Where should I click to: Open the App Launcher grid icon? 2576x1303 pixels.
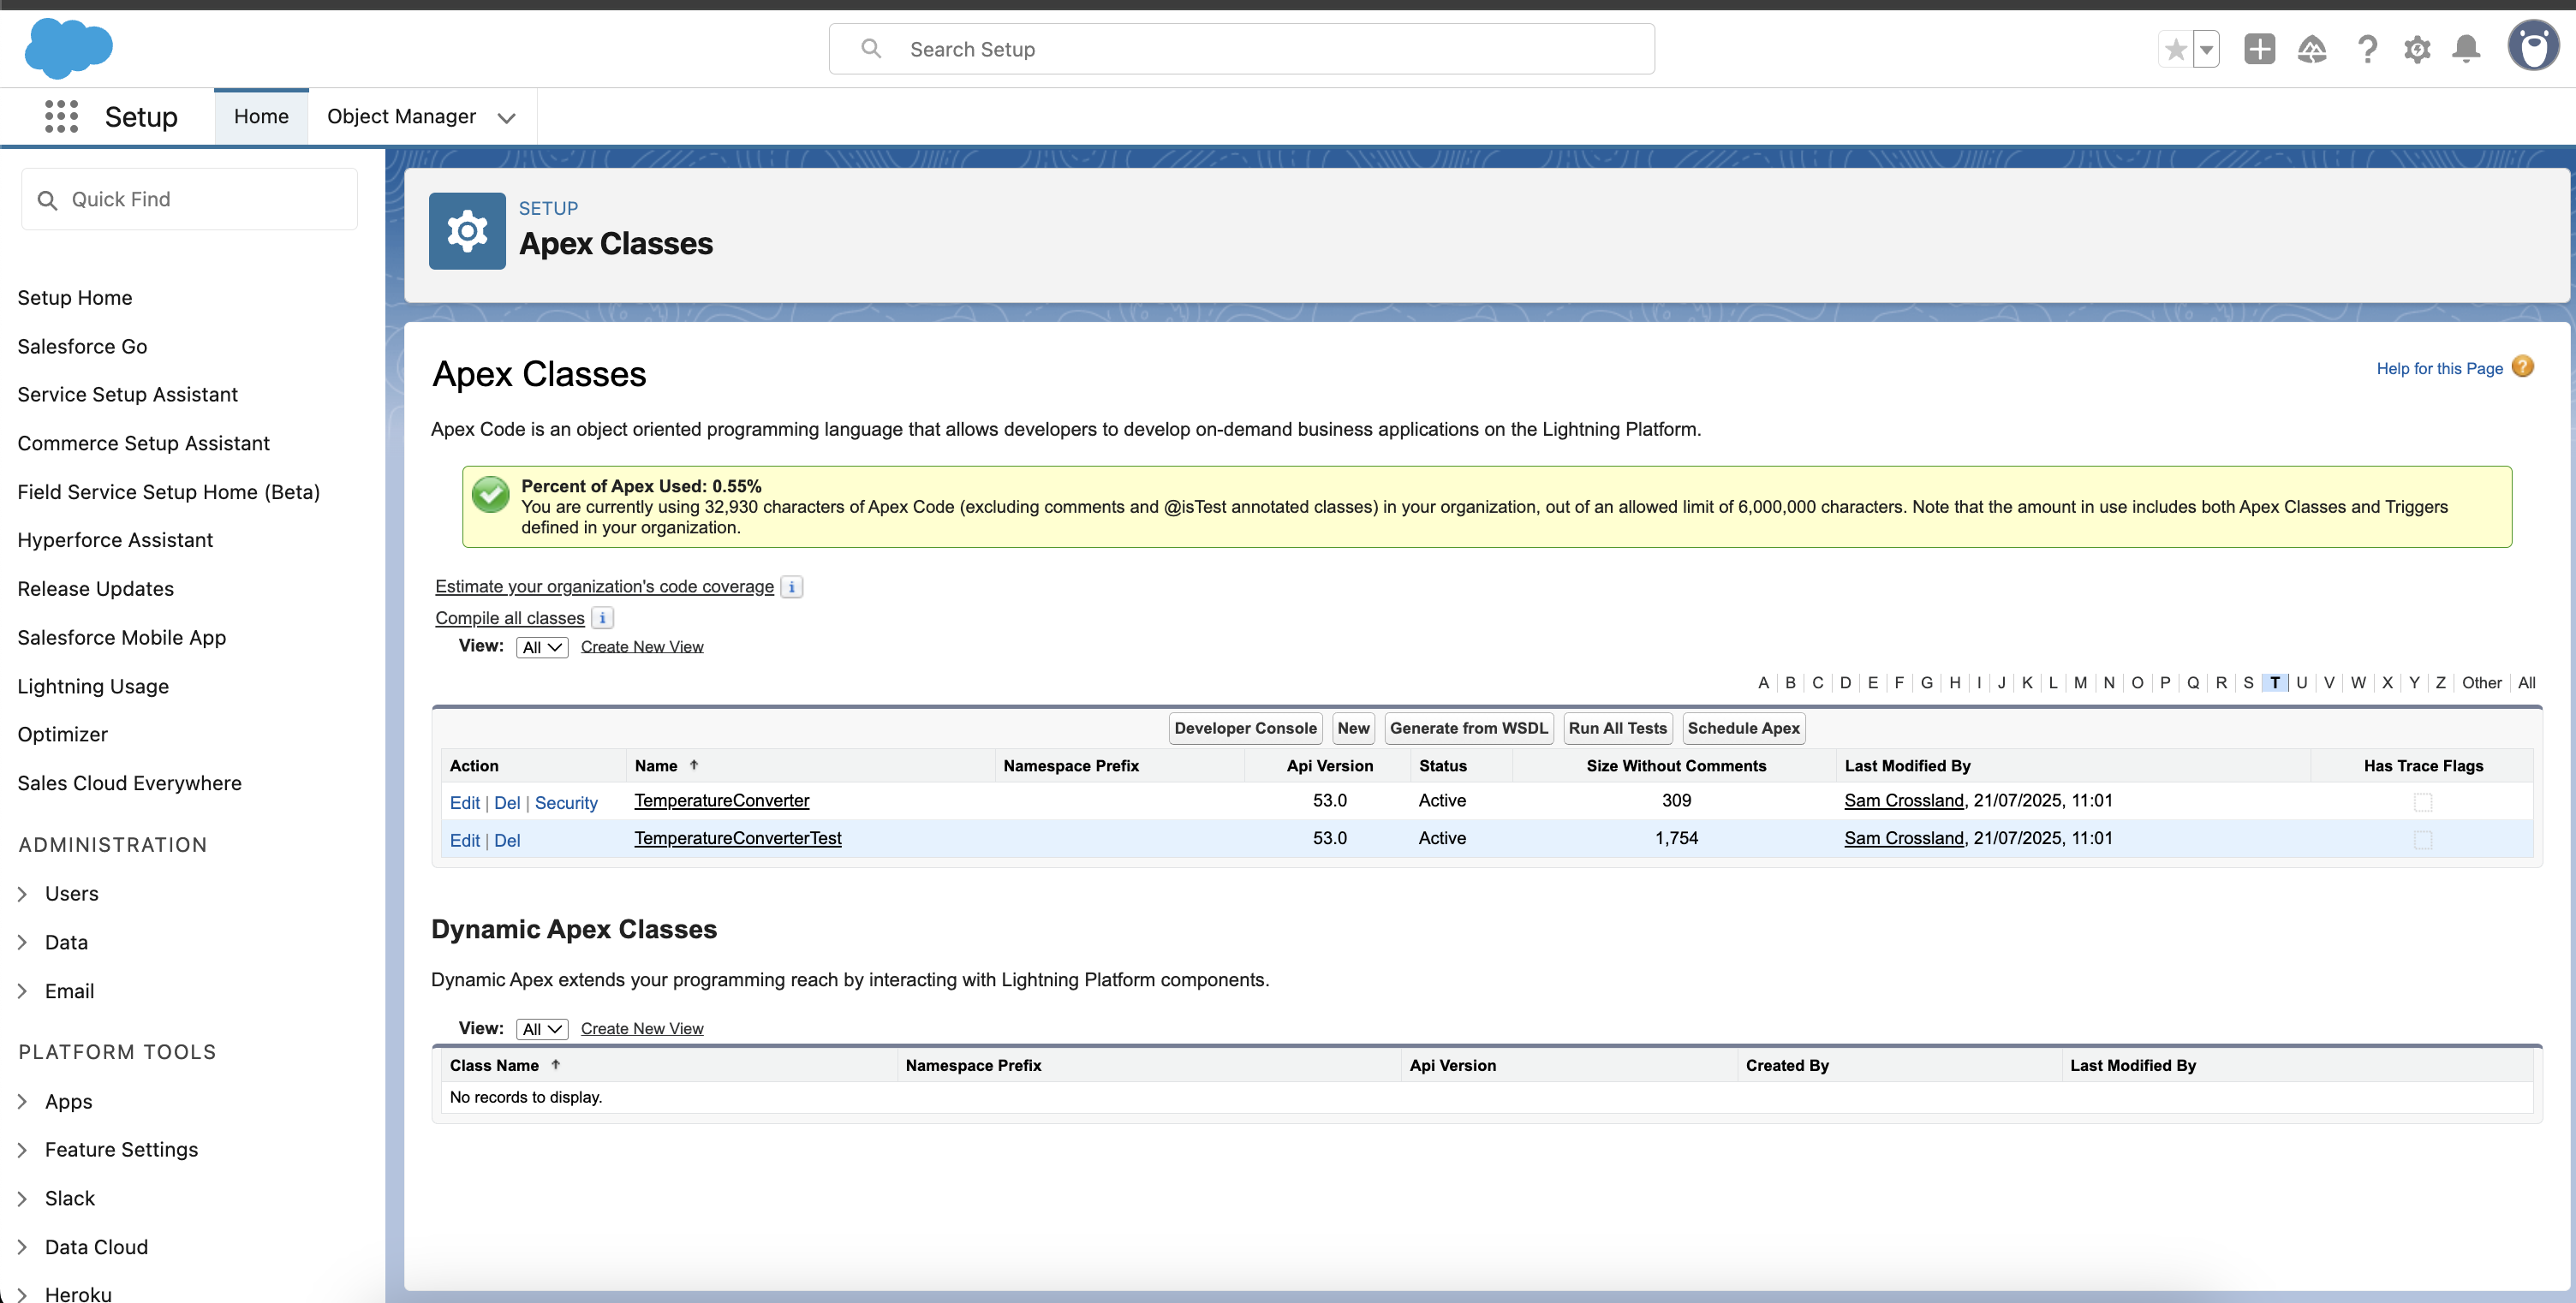[x=61, y=116]
